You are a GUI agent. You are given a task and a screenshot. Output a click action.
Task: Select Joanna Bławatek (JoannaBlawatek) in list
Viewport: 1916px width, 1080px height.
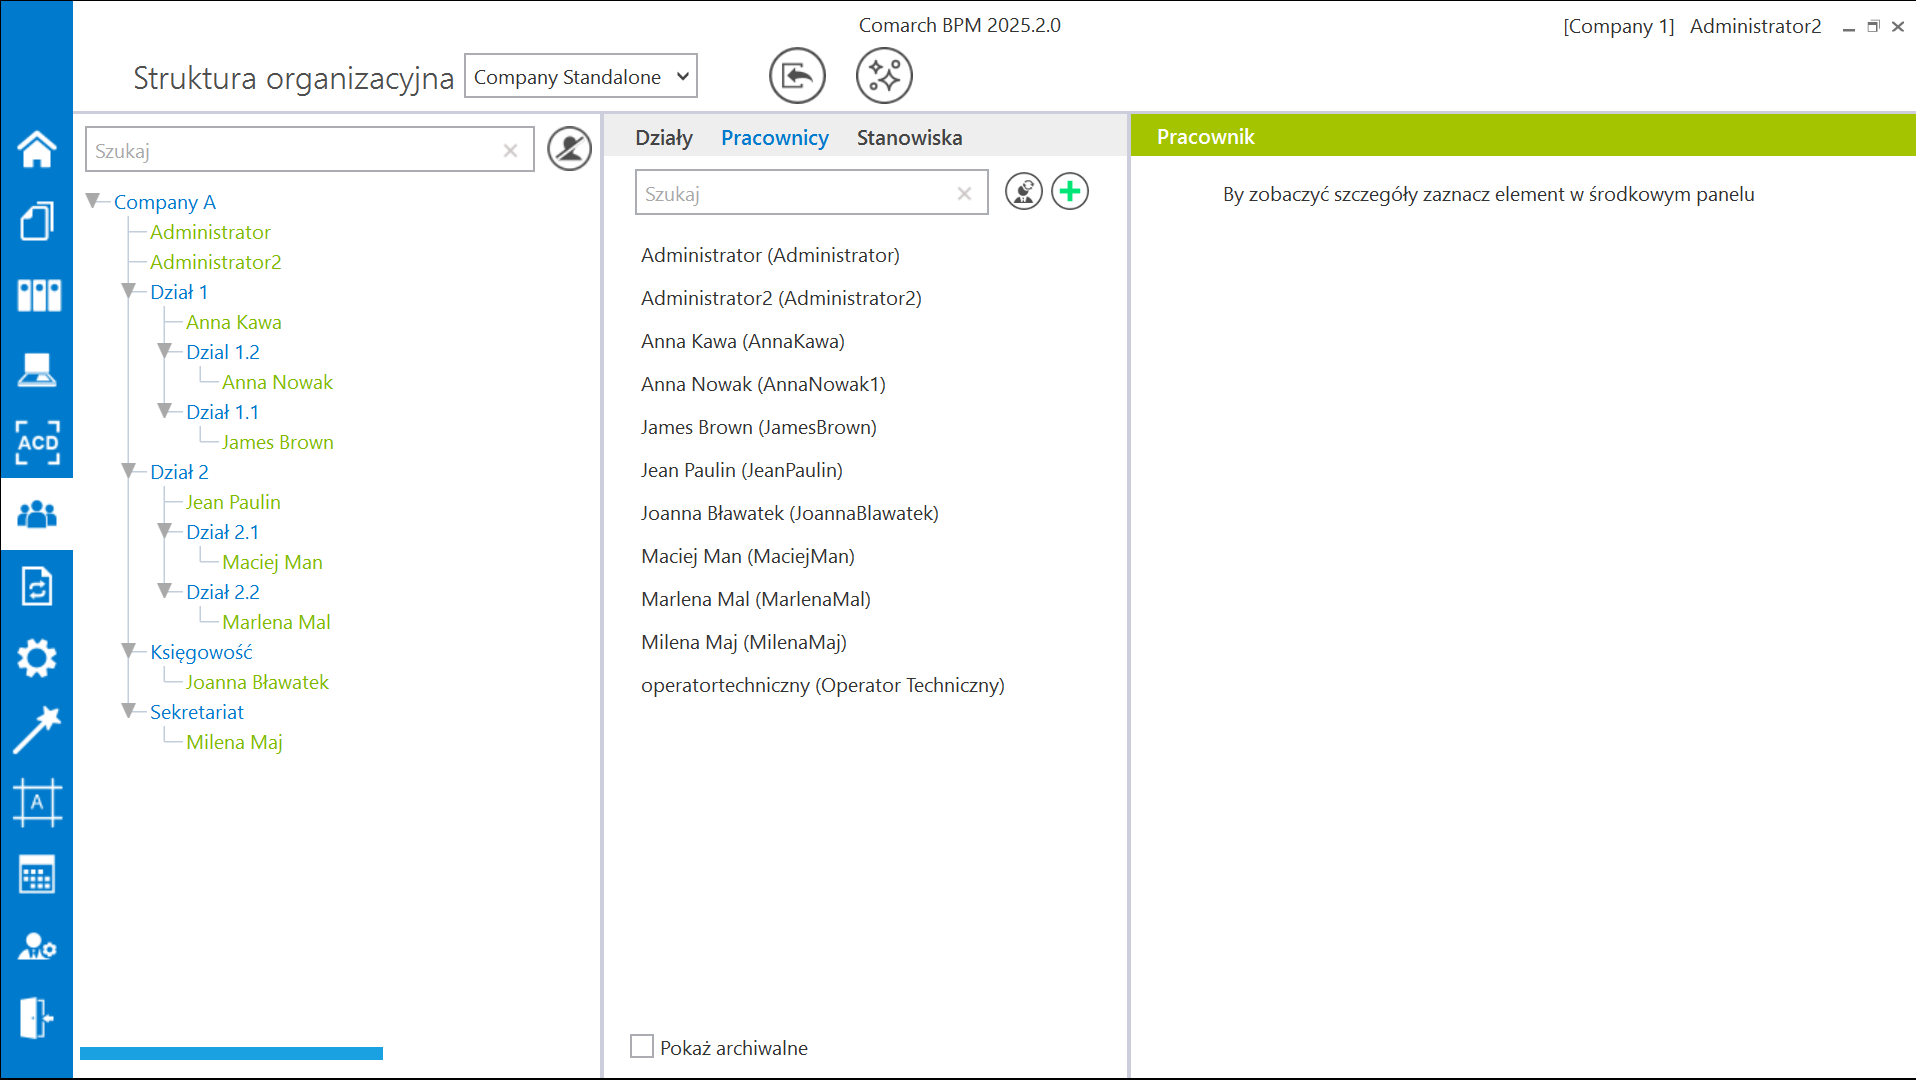point(790,513)
